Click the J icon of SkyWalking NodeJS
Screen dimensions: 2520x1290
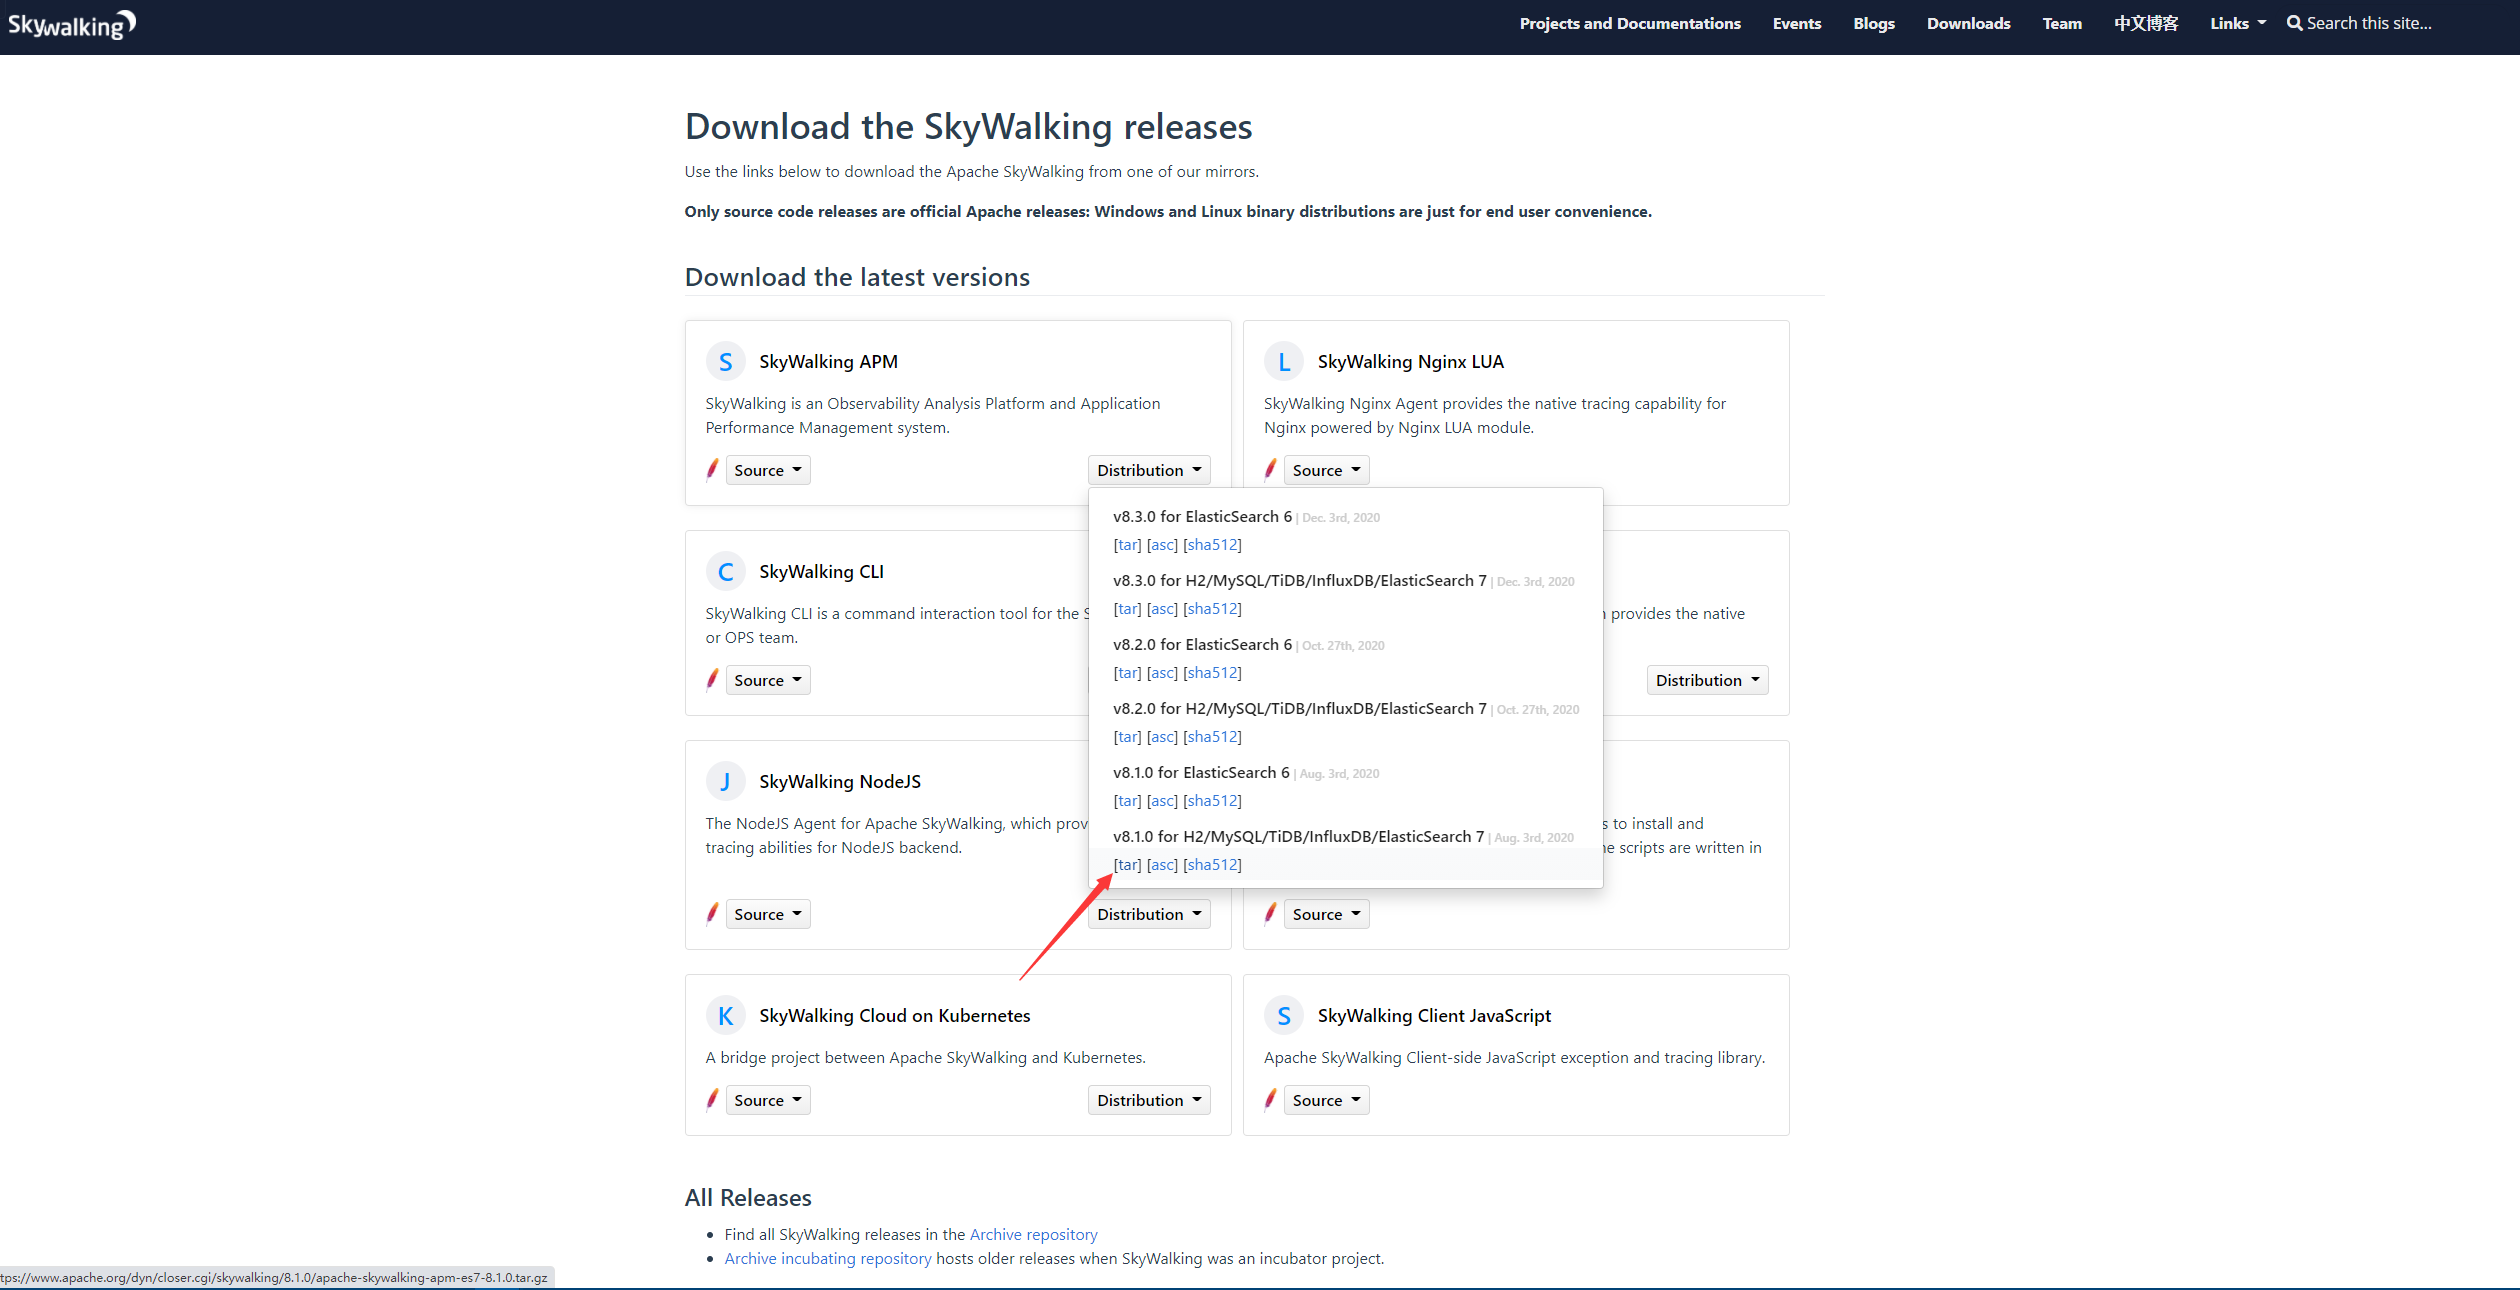726,782
